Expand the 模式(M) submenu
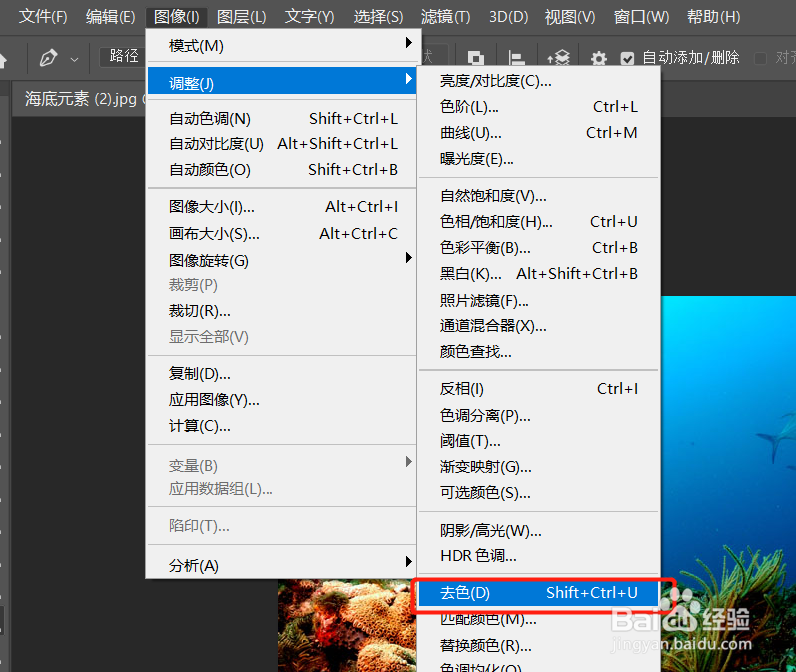 284,46
